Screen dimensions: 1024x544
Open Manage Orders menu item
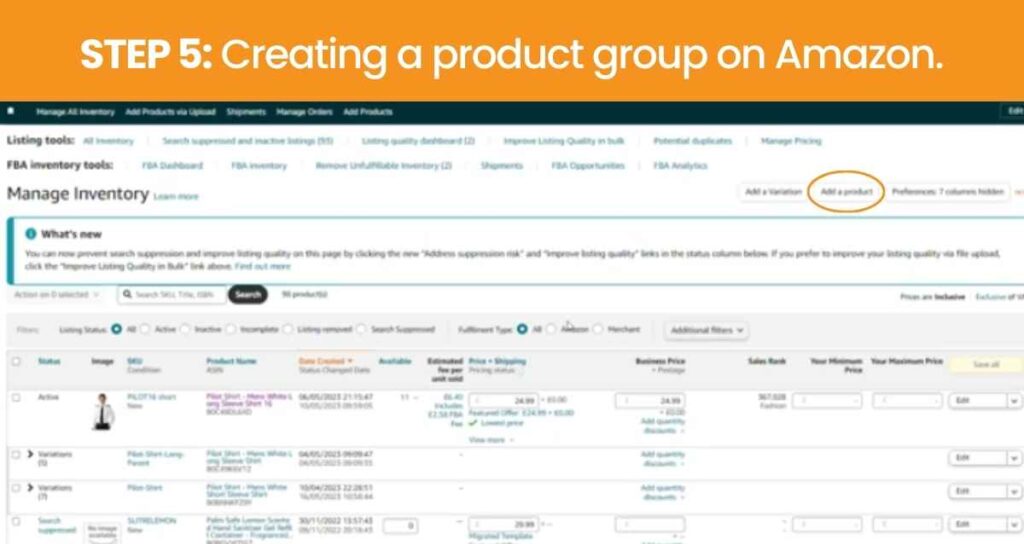pyautogui.click(x=304, y=112)
